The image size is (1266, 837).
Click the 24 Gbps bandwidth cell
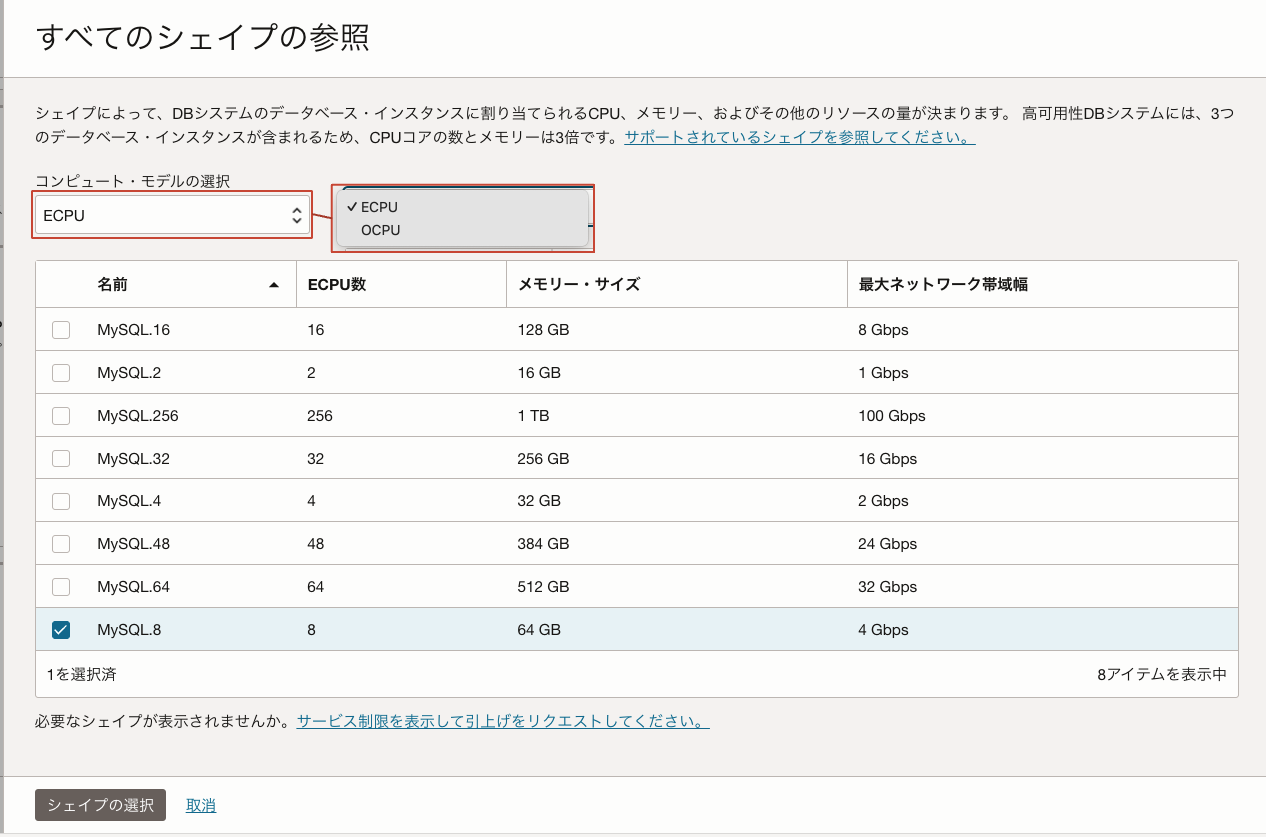coord(887,544)
